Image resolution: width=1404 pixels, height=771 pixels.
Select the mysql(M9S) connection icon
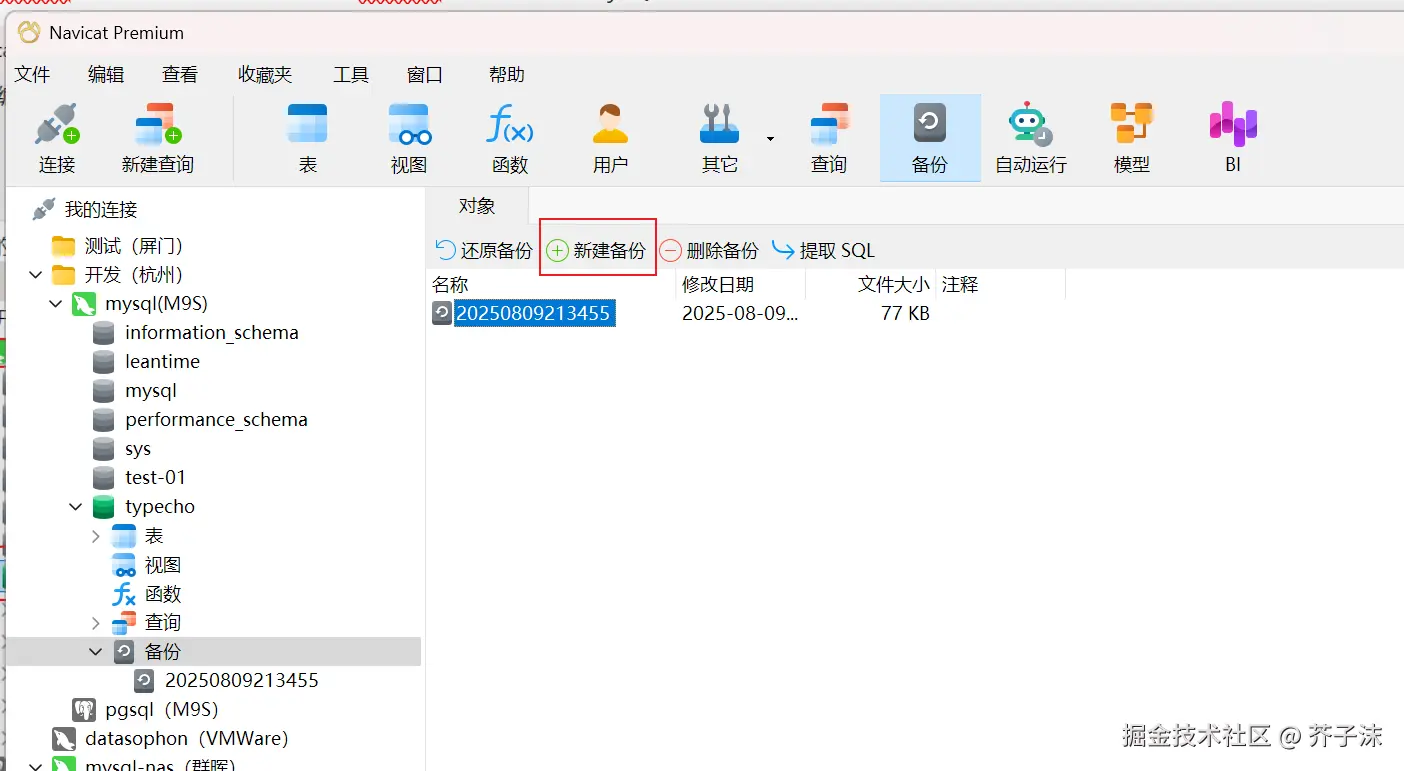coord(84,304)
